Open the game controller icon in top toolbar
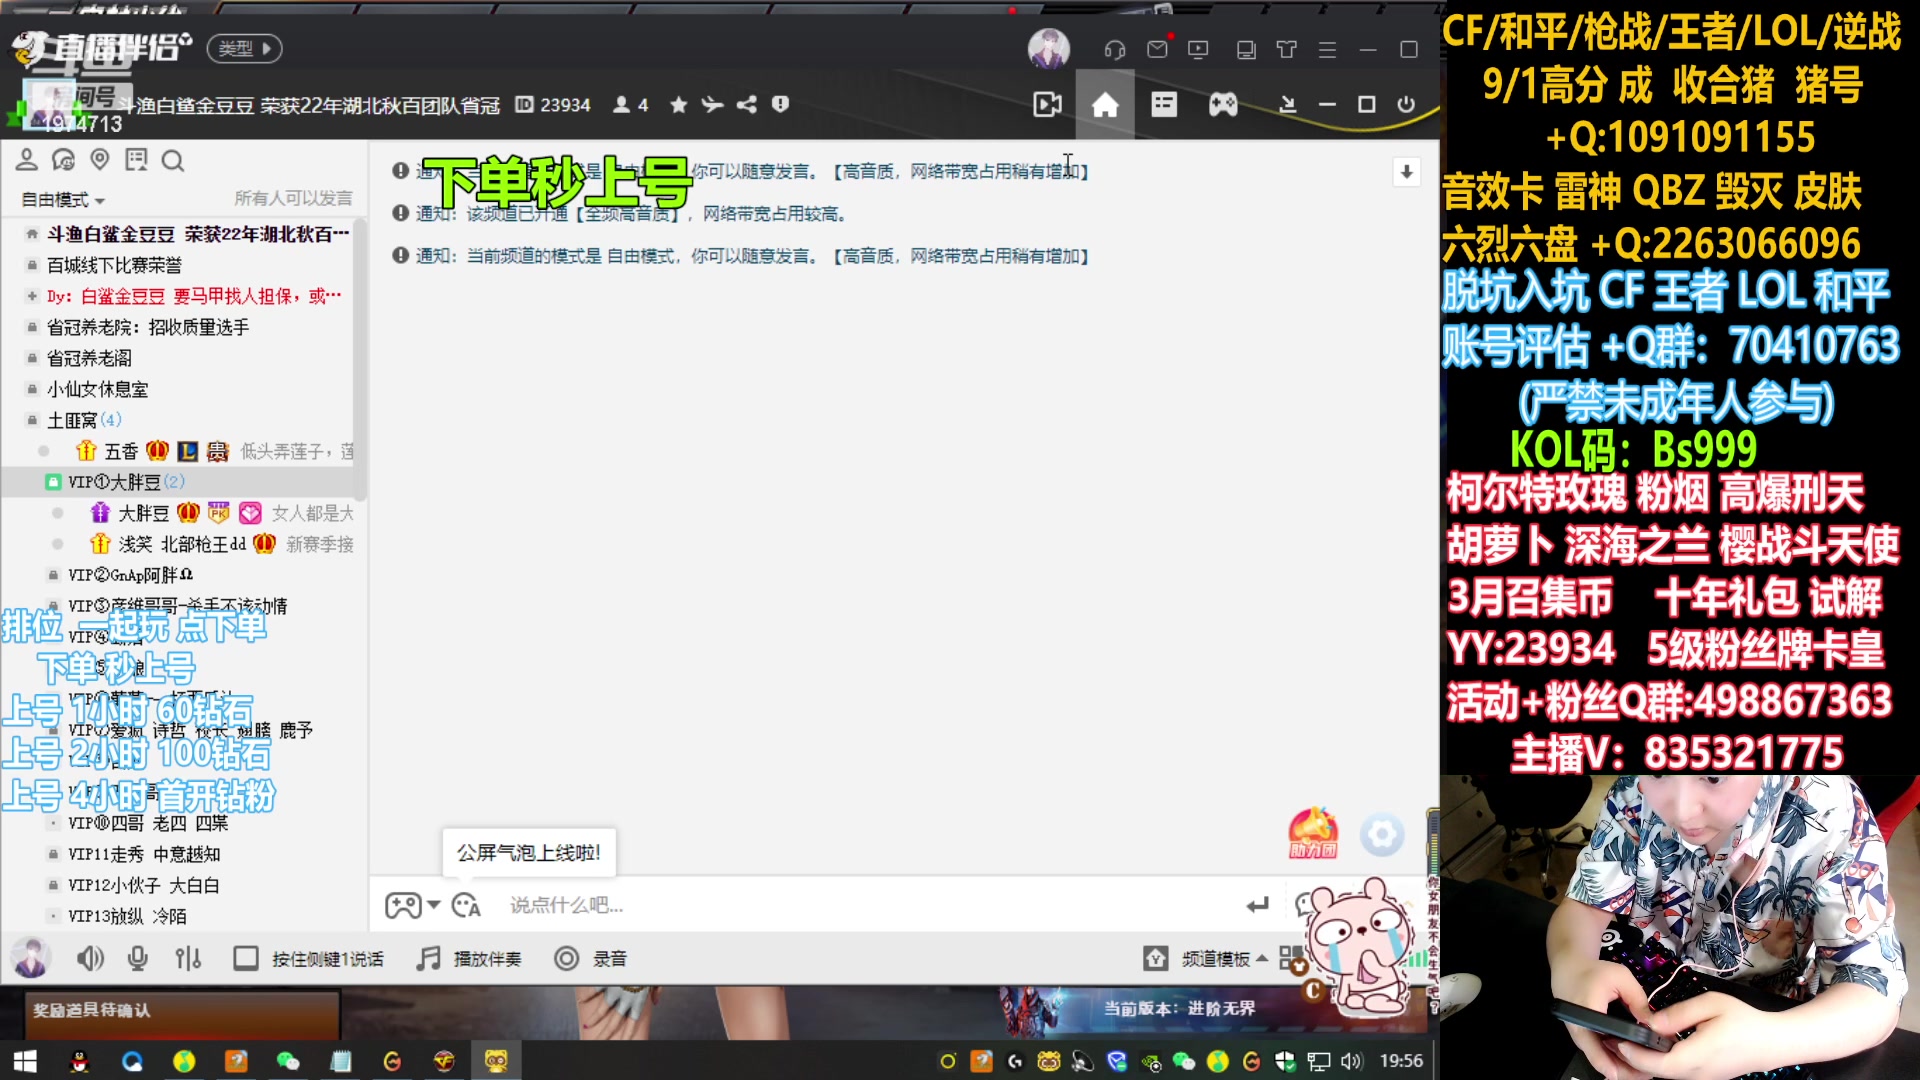This screenshot has width=1920, height=1080. [x=1223, y=104]
